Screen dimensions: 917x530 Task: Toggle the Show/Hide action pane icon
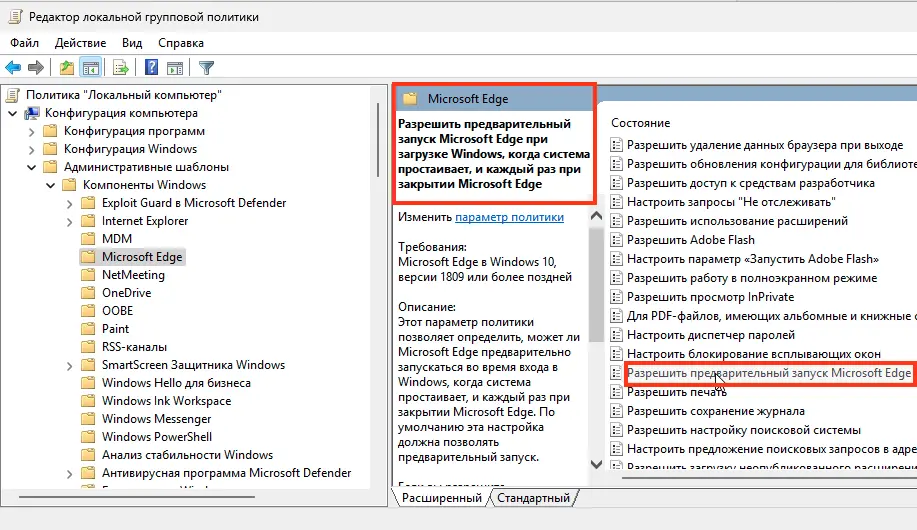(x=175, y=68)
